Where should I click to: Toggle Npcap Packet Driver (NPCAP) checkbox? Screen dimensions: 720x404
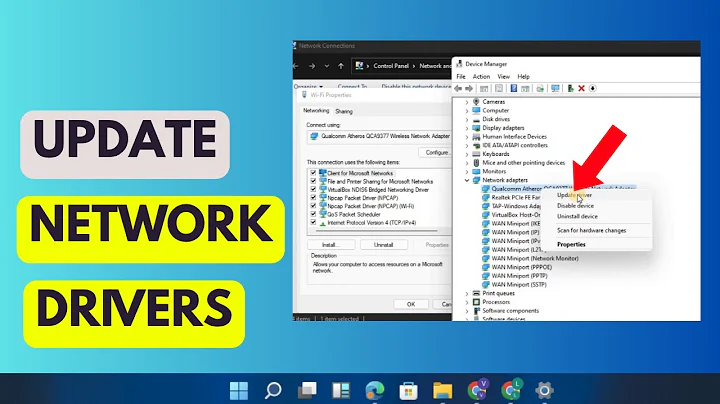pyautogui.click(x=313, y=198)
